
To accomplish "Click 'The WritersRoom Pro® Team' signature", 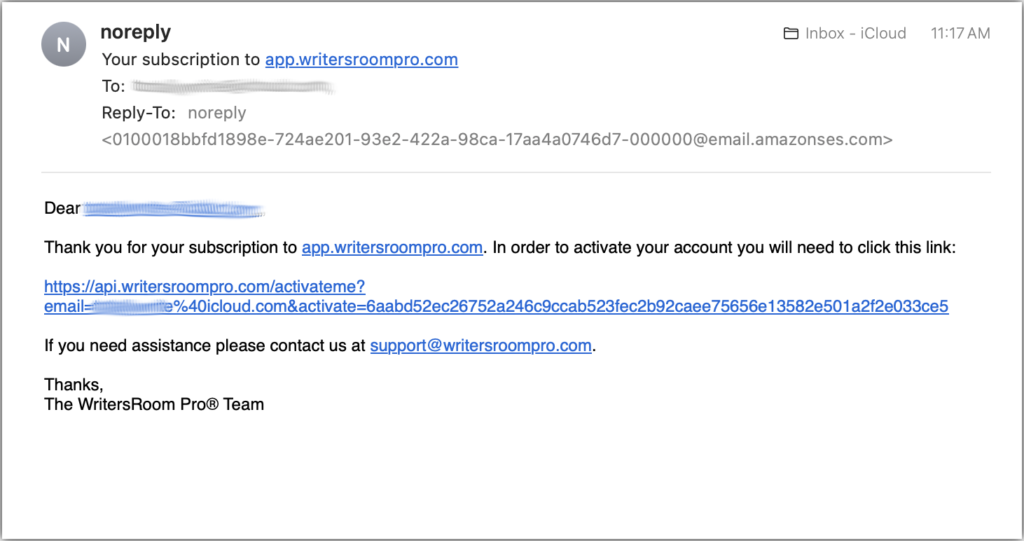I will click(x=154, y=404).
